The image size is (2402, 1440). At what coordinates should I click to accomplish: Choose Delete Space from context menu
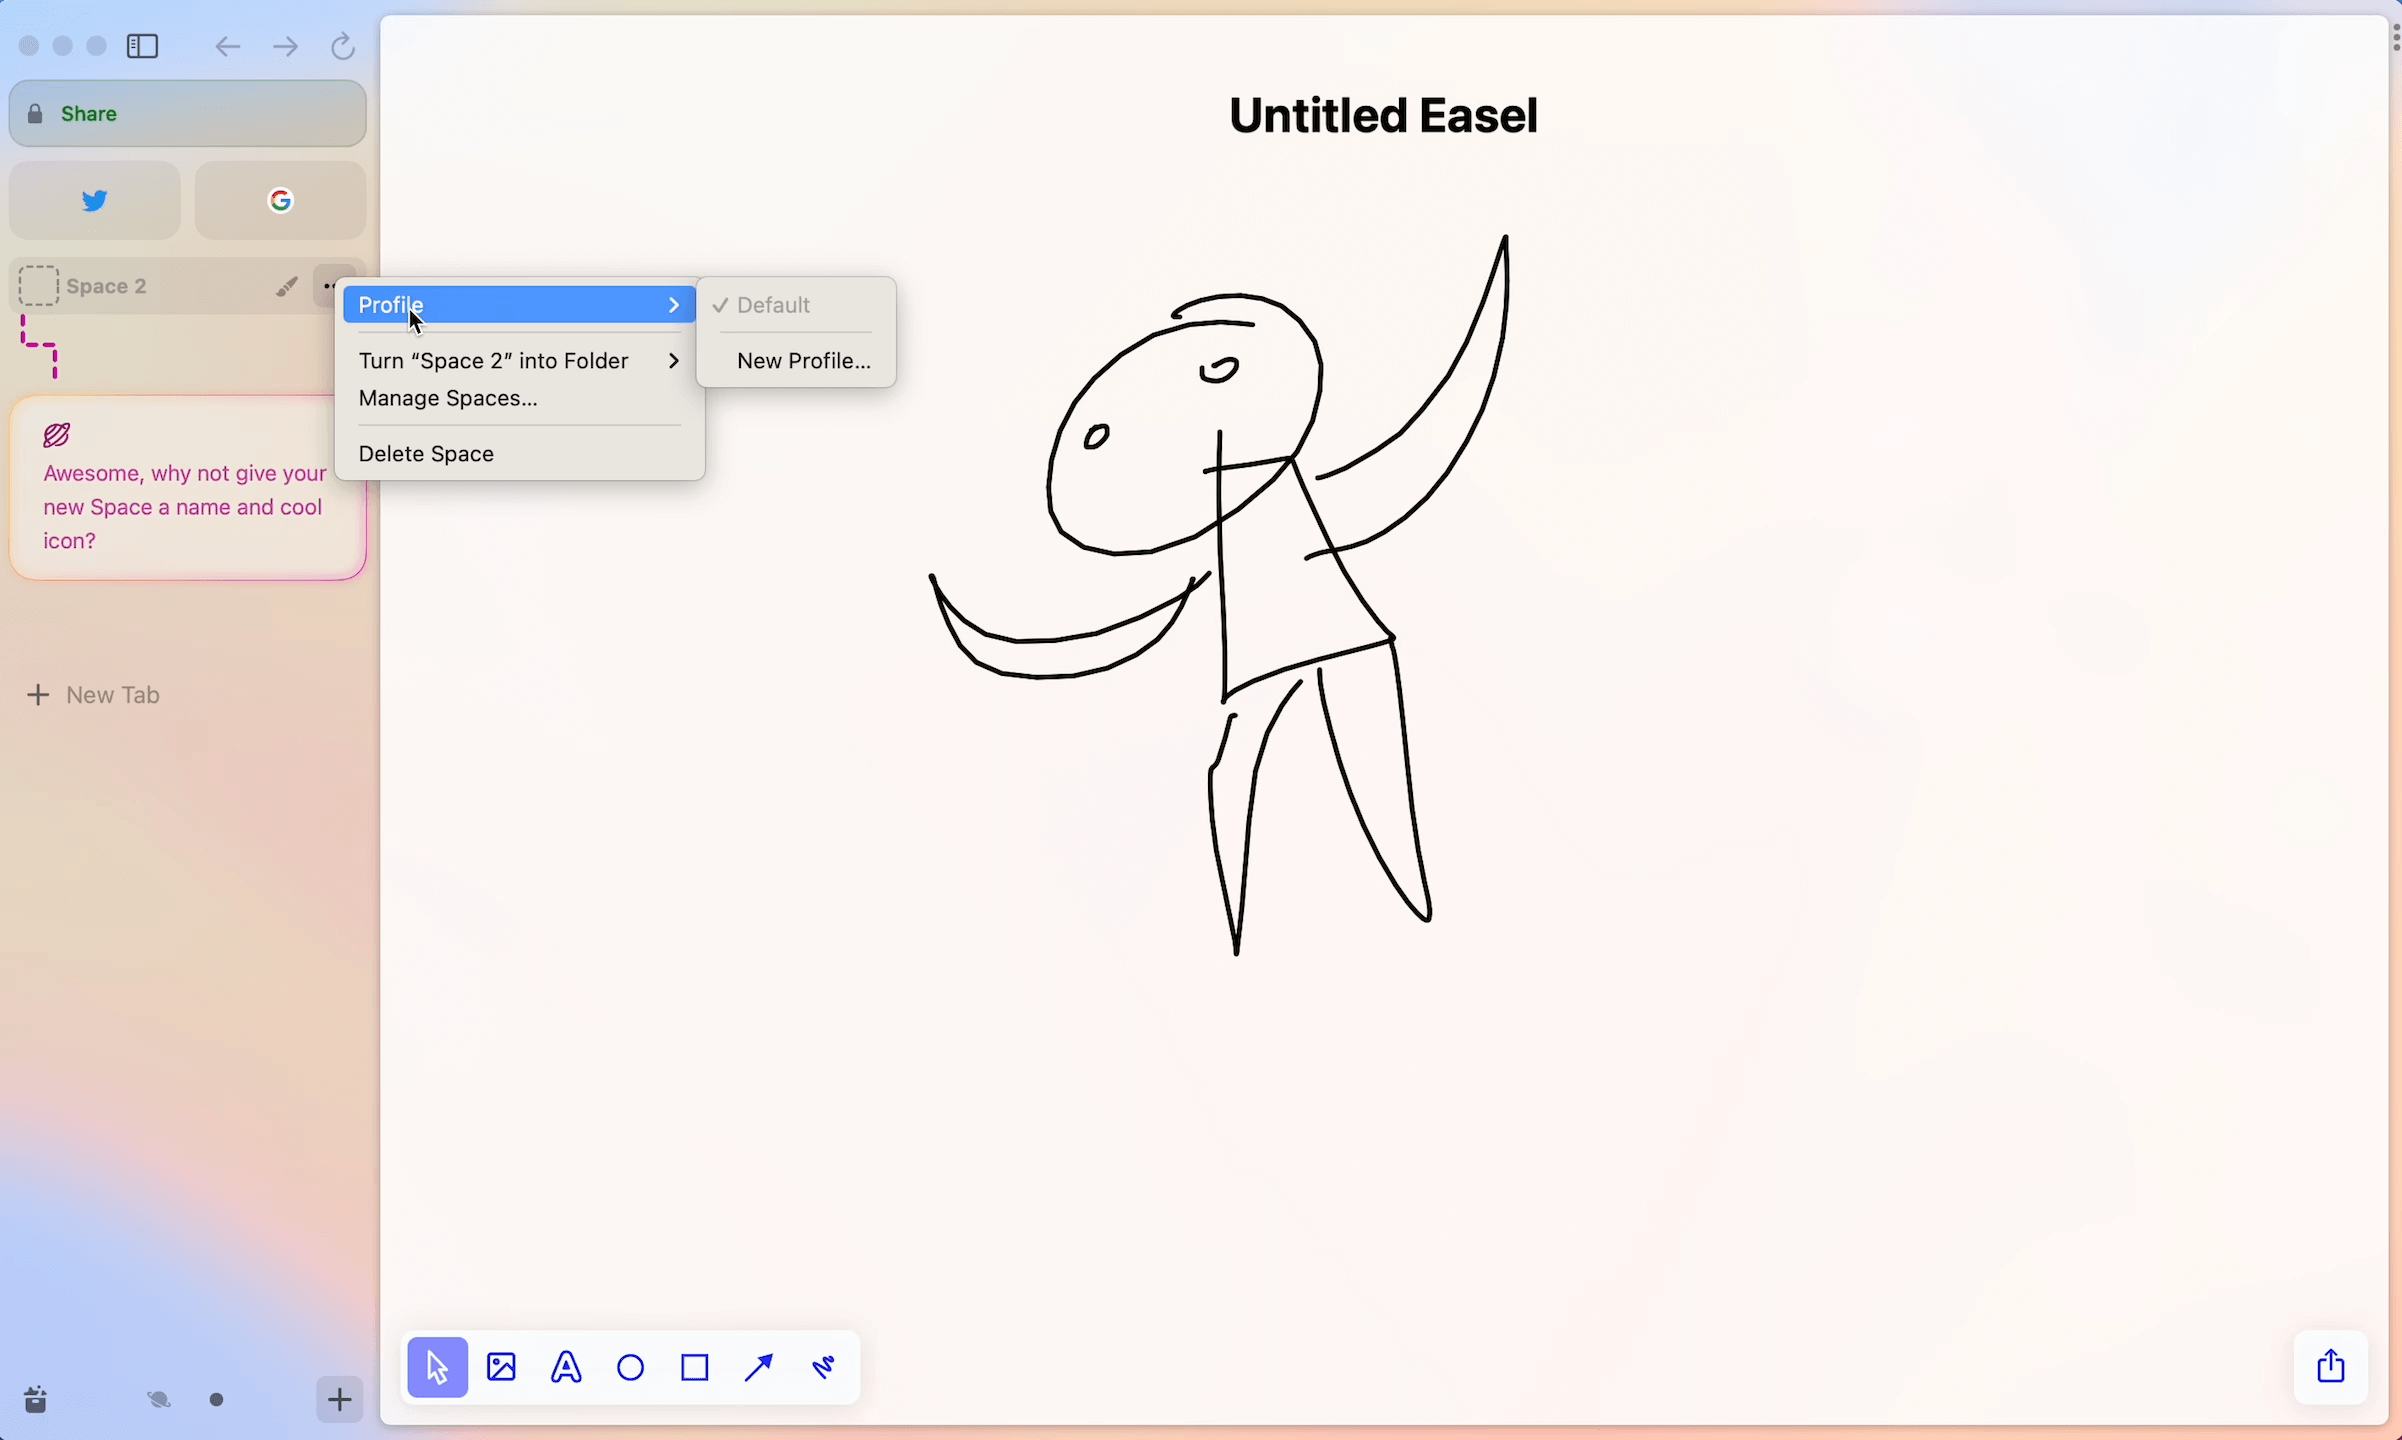pos(426,454)
